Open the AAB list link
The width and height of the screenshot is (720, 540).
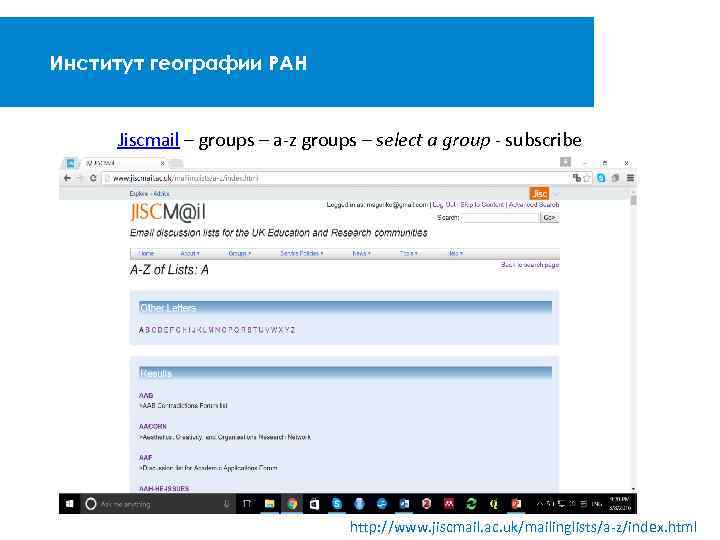[146, 395]
